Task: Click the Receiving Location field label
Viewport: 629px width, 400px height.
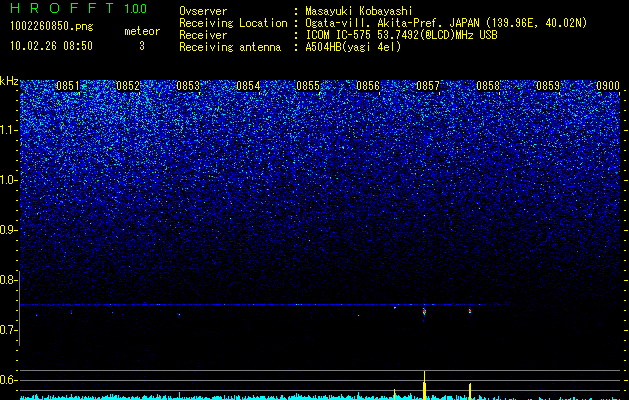Action: pyautogui.click(x=233, y=23)
